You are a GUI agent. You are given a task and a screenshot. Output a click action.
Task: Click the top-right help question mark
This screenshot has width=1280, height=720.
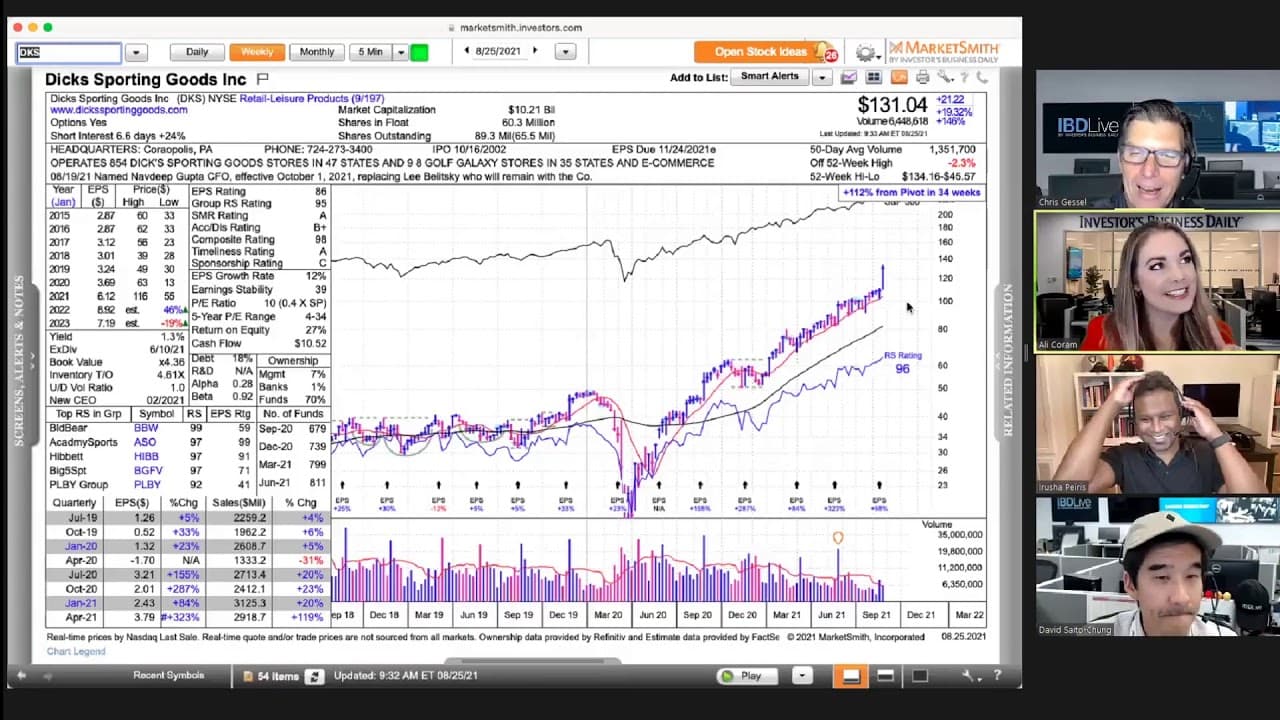click(964, 77)
